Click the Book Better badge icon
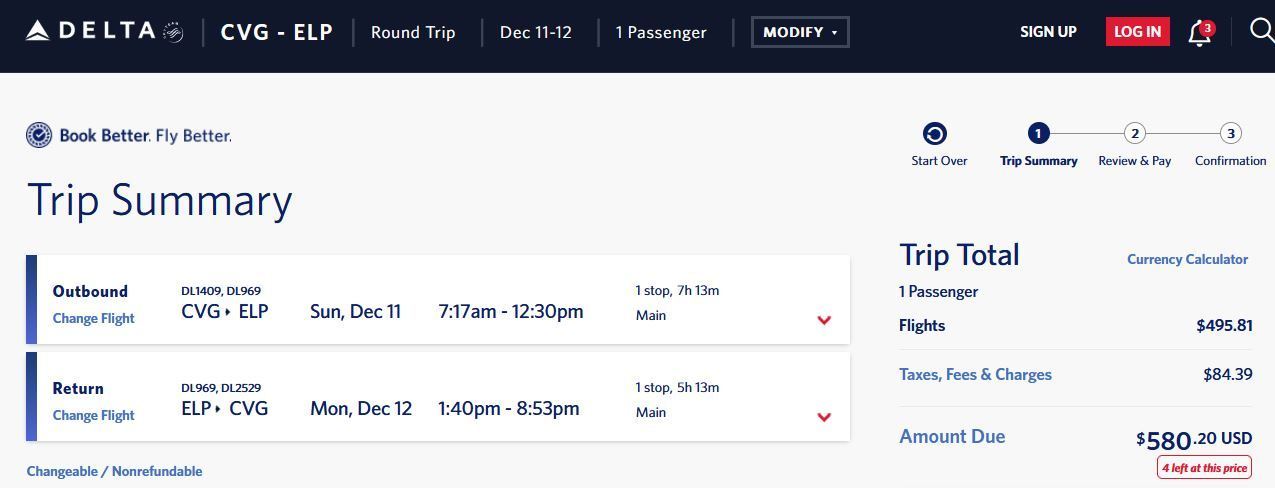 coord(39,135)
